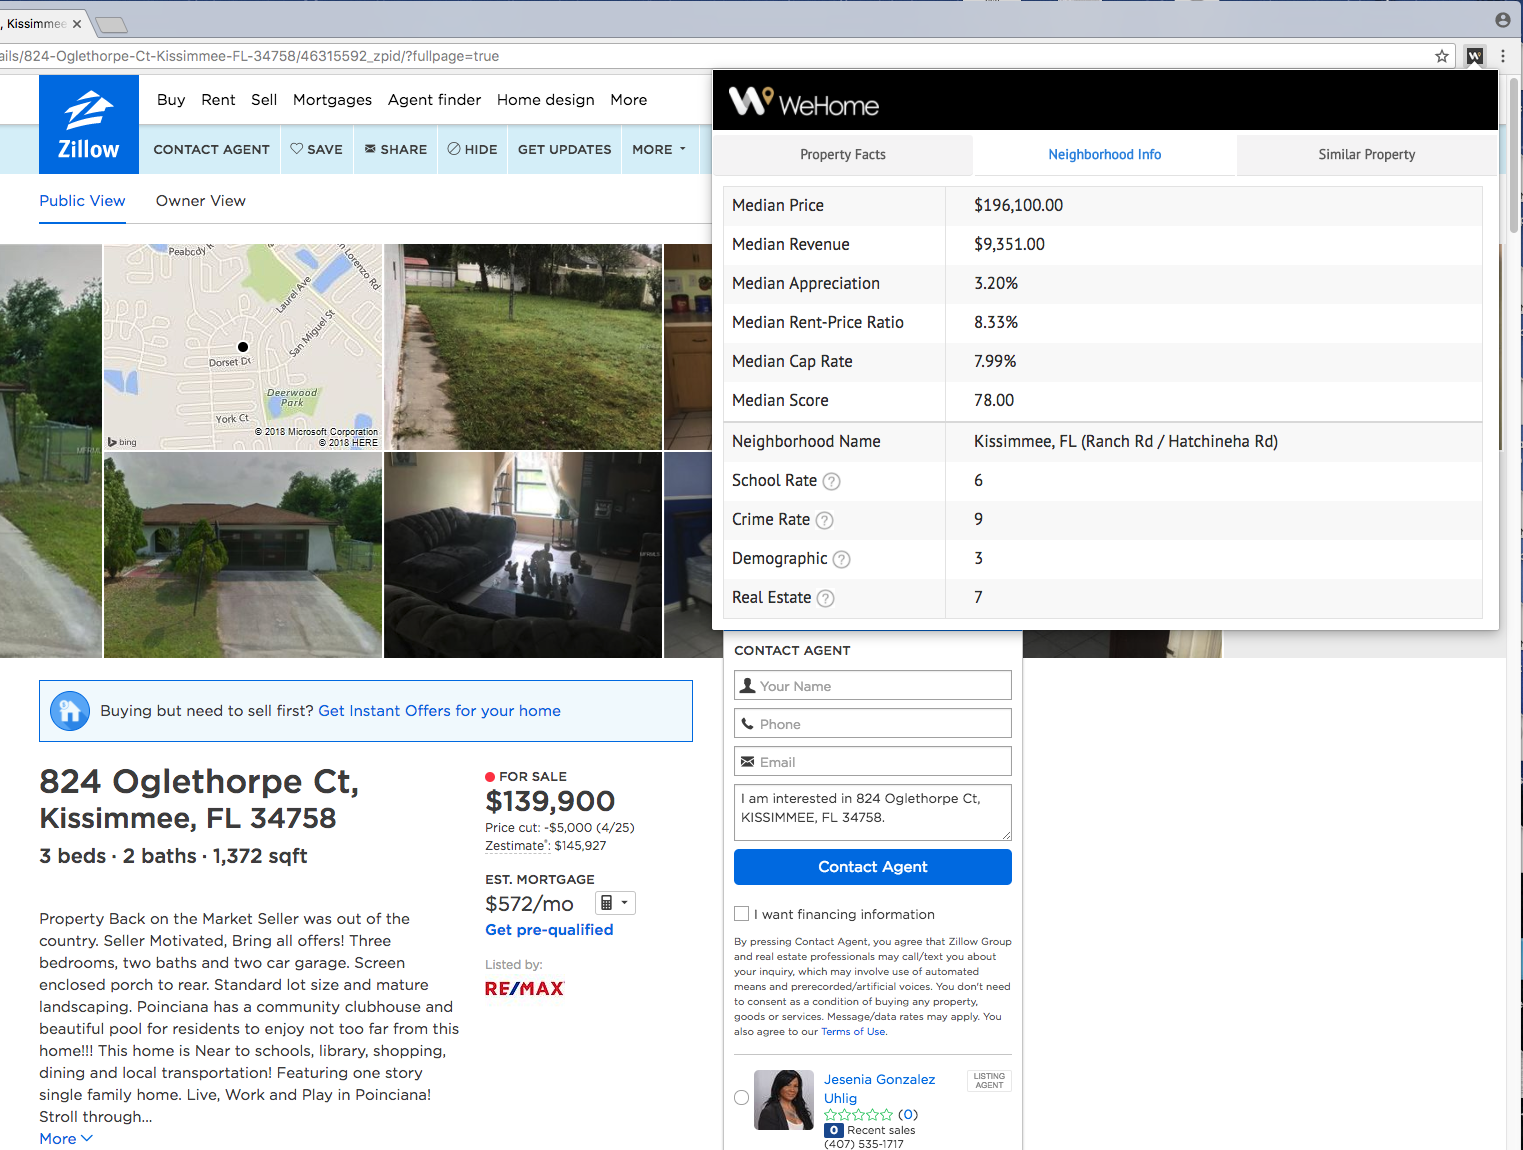
Task: Open the mortgage calculator icon
Action: (x=608, y=902)
